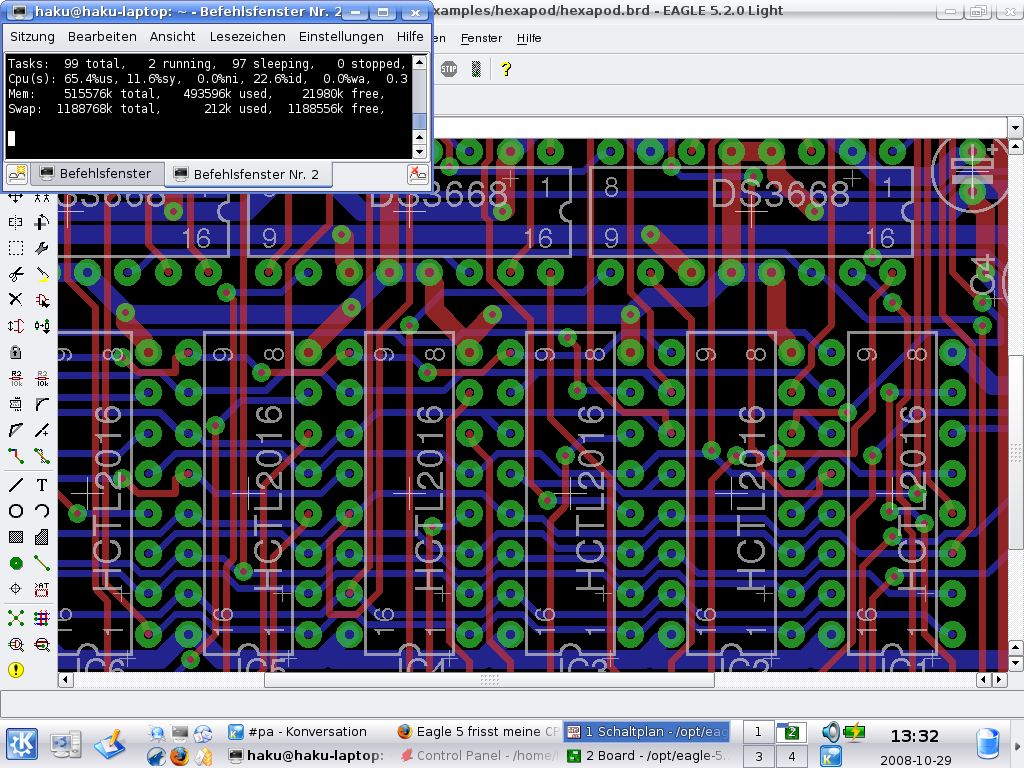This screenshot has width=1024, height=768.
Task: Open the Lesezeichen menu
Action: pos(248,37)
